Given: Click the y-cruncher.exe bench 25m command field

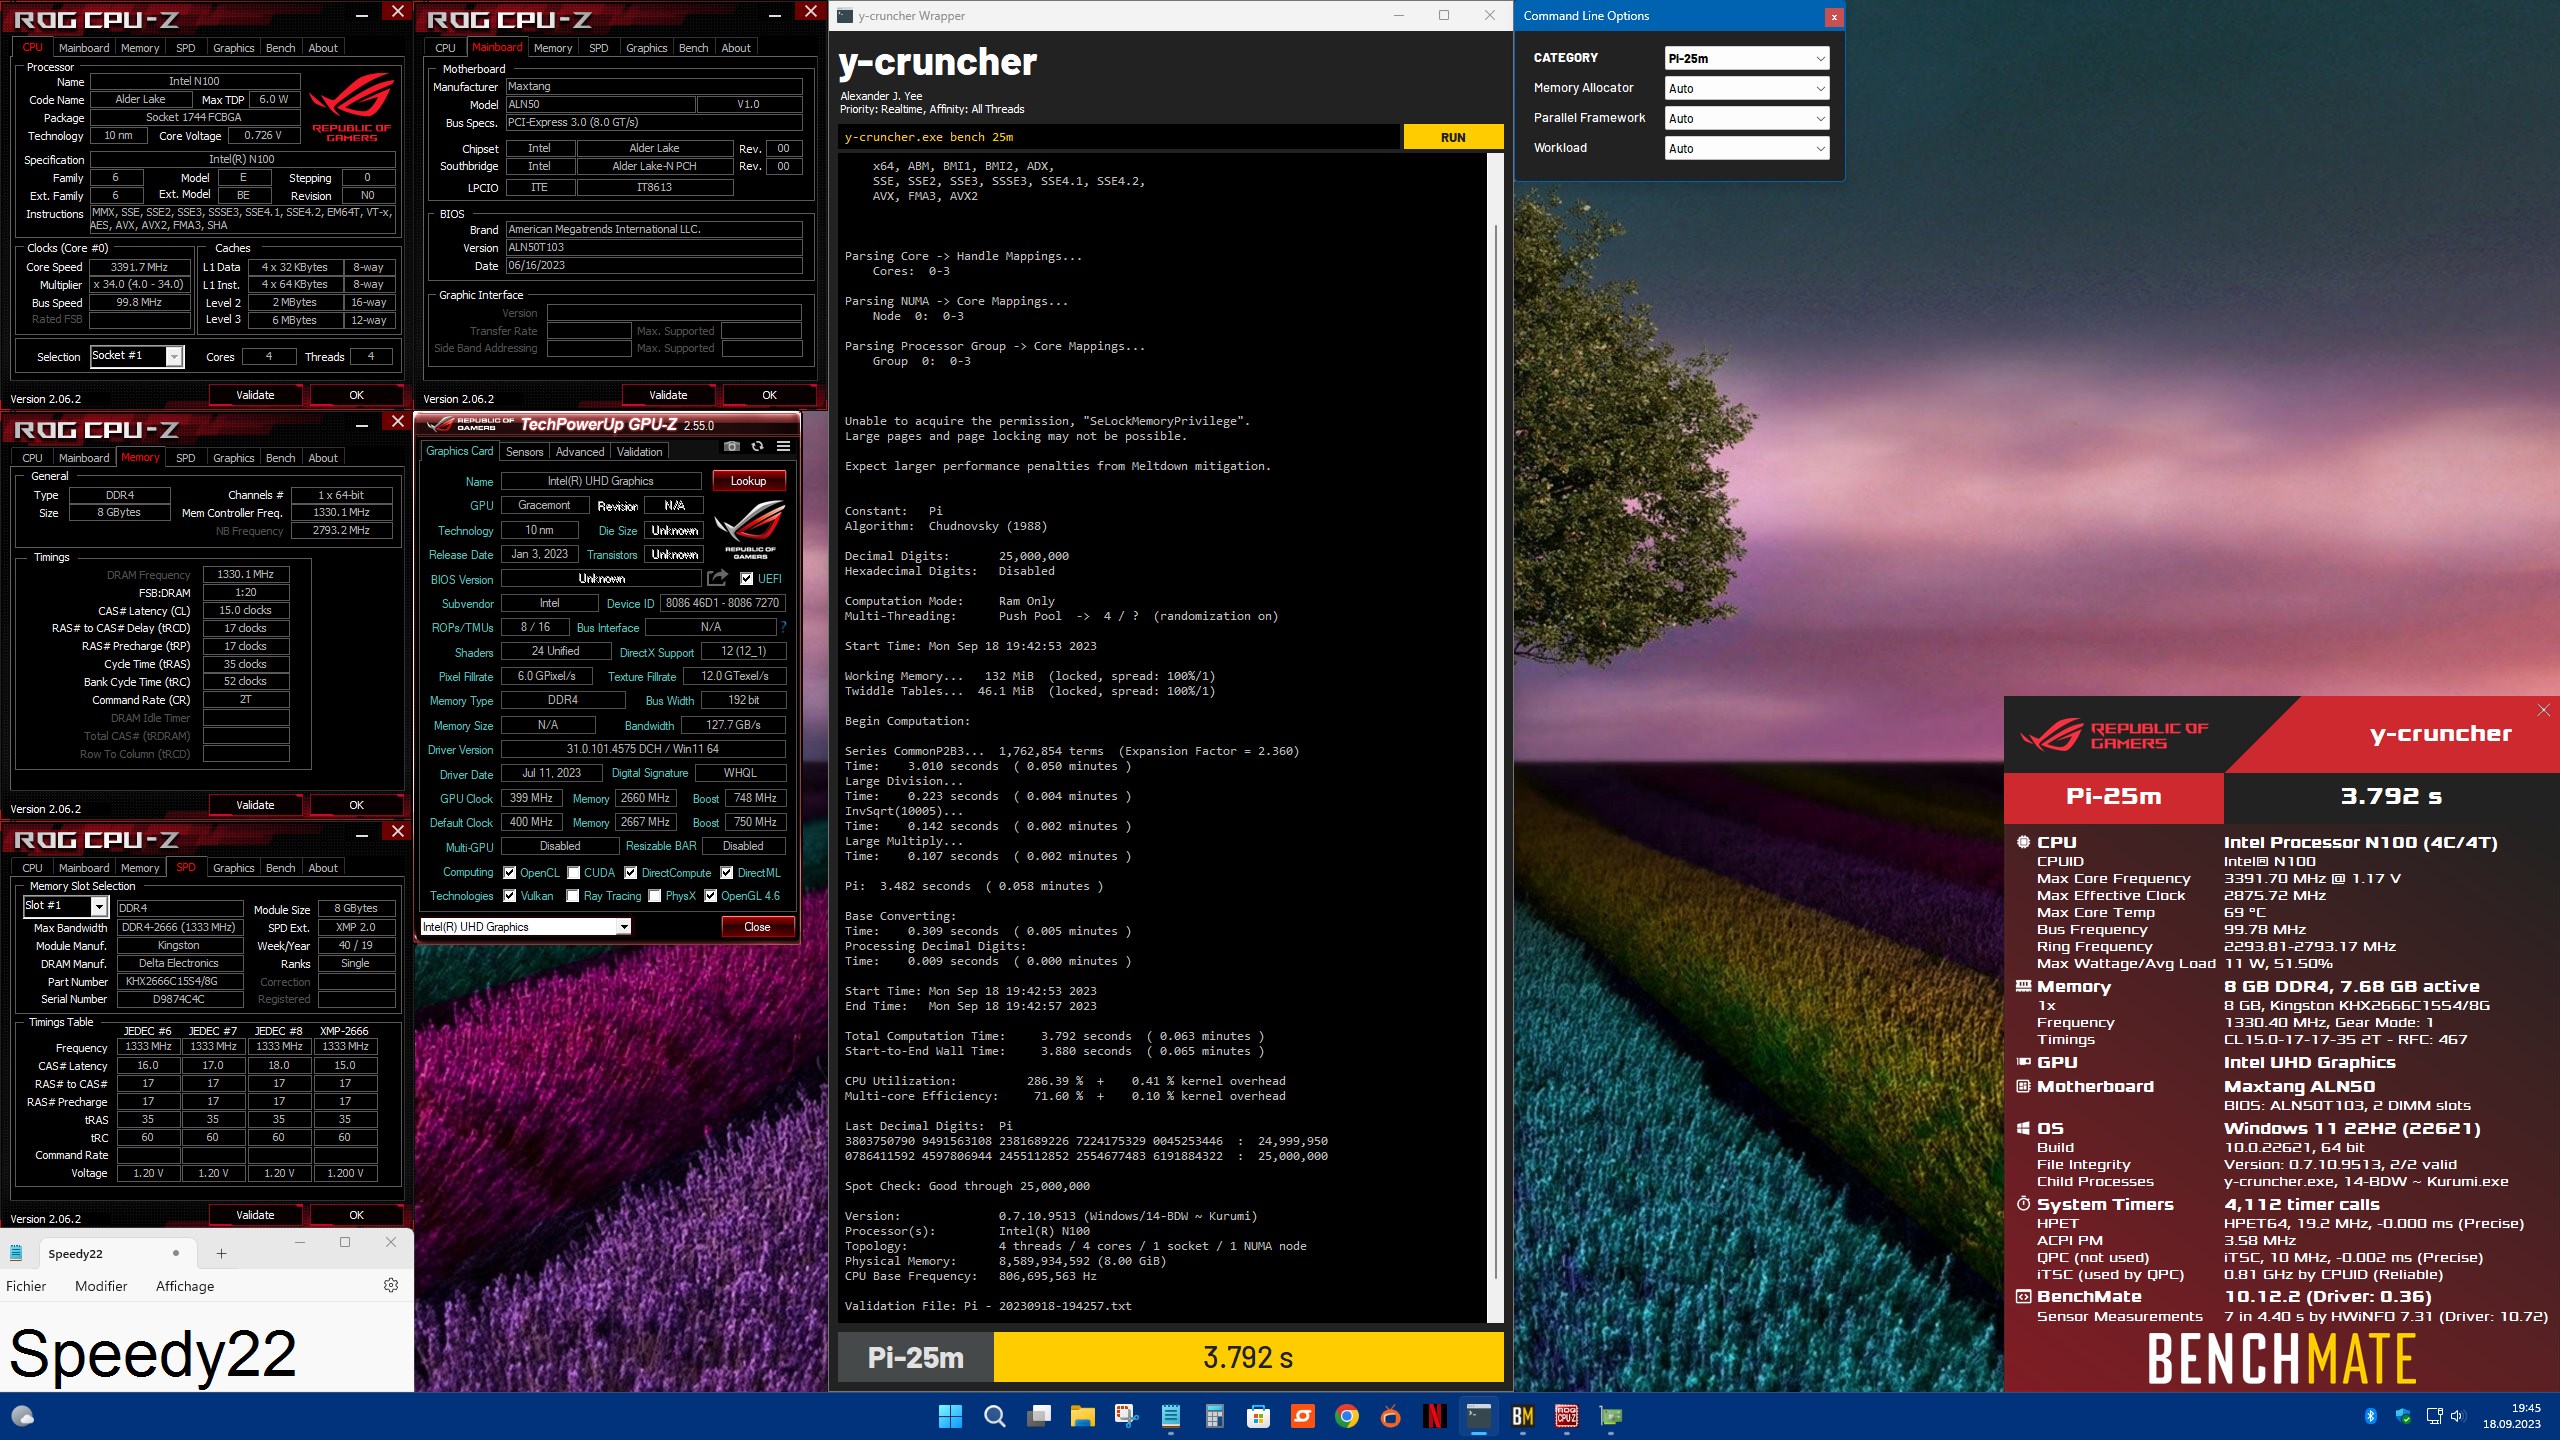Looking at the screenshot, I should (1119, 137).
